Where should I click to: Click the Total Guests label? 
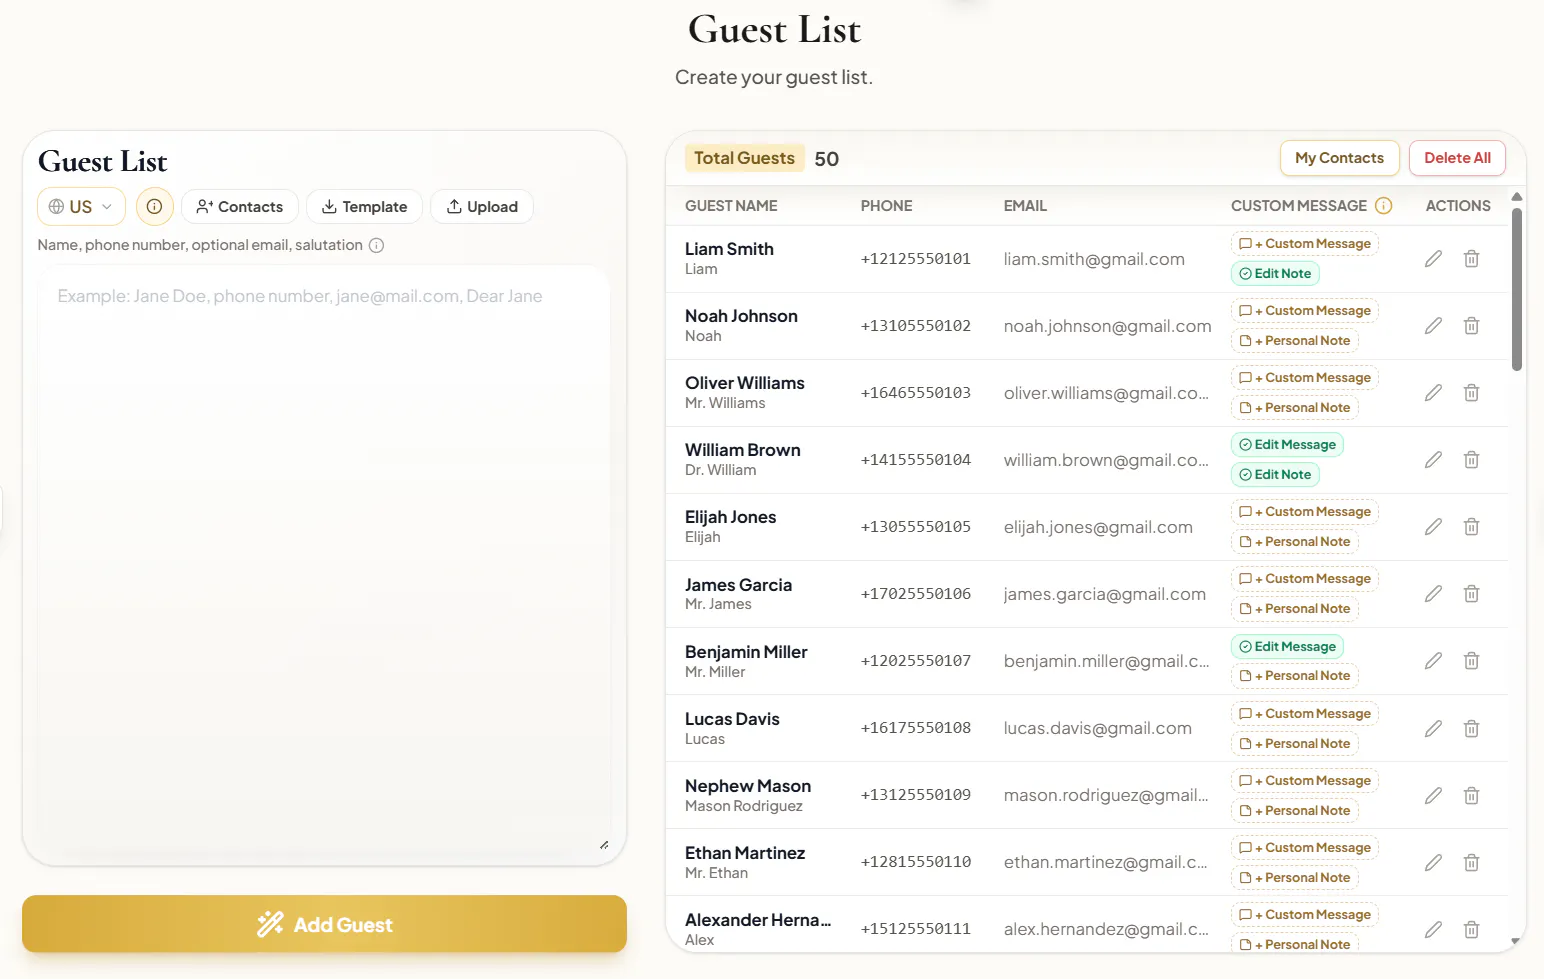[x=744, y=158]
